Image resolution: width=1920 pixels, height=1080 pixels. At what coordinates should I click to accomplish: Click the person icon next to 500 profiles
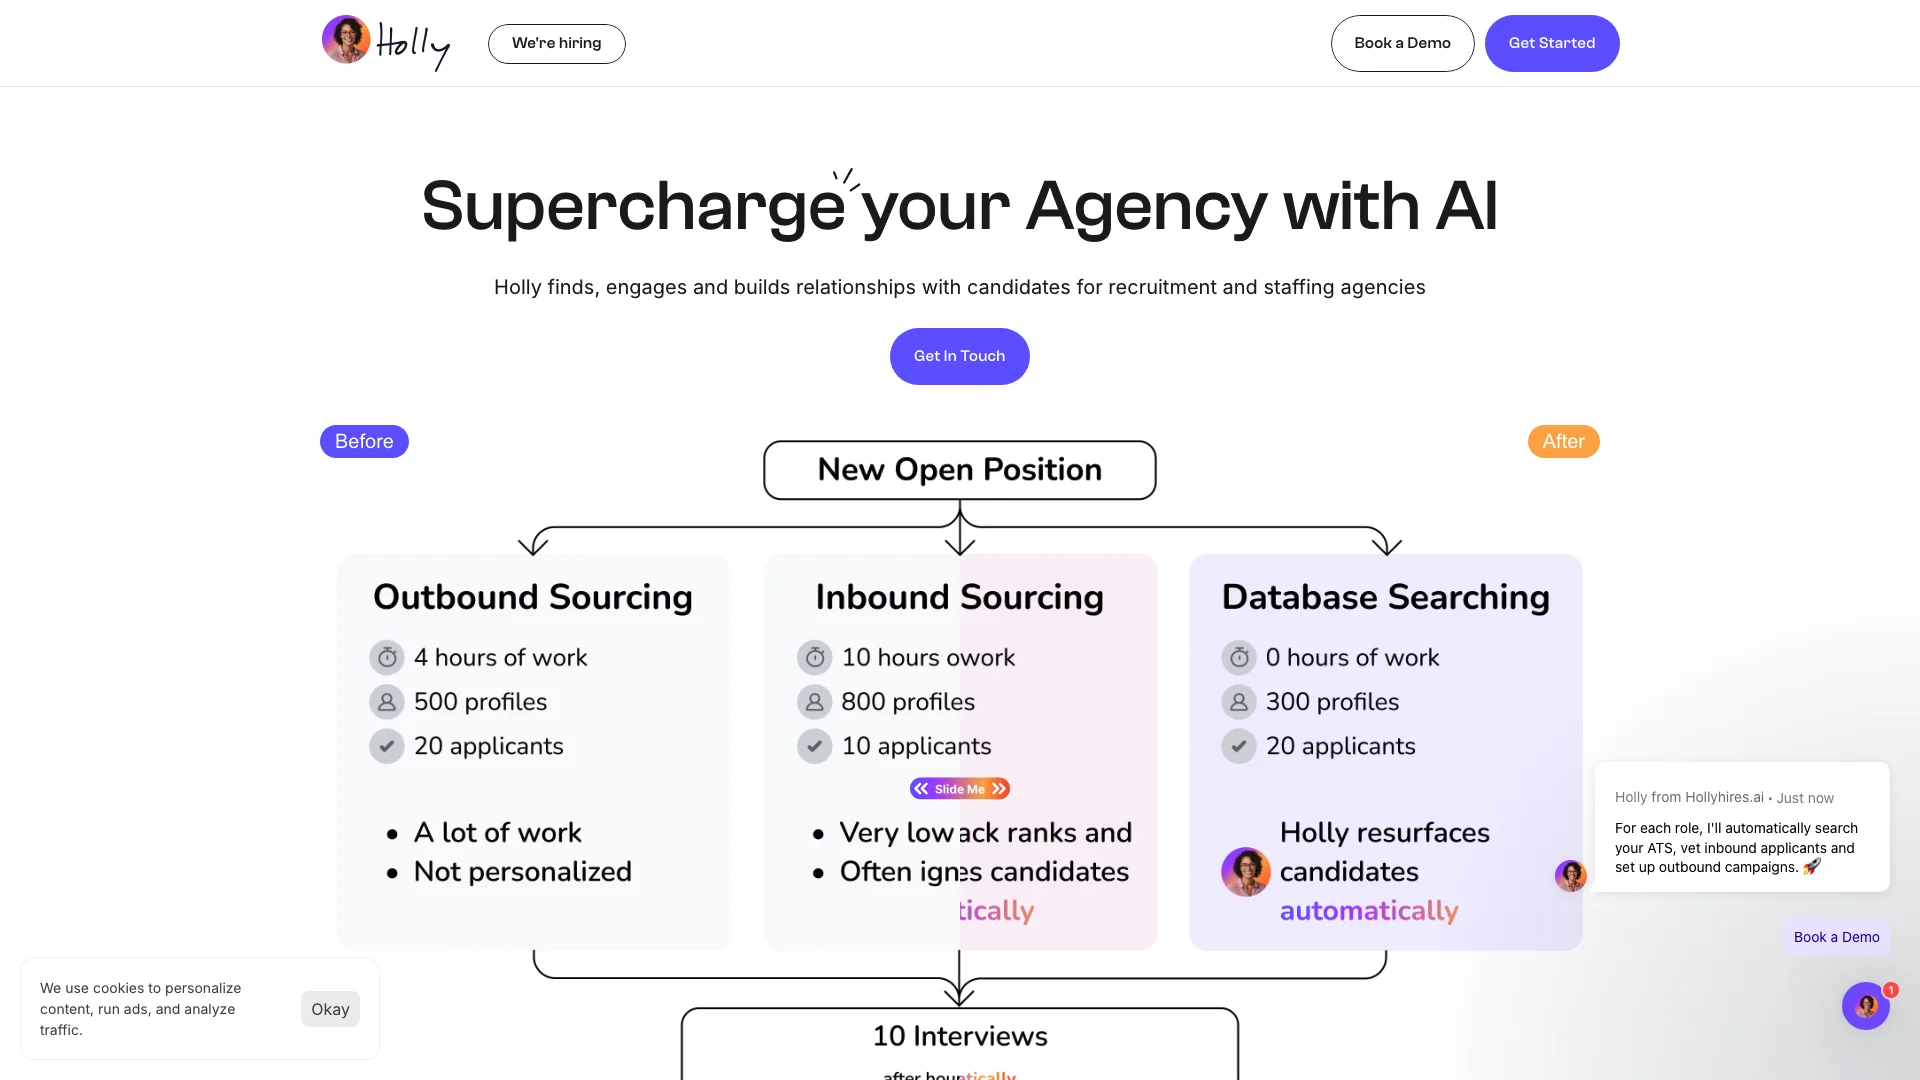386,702
